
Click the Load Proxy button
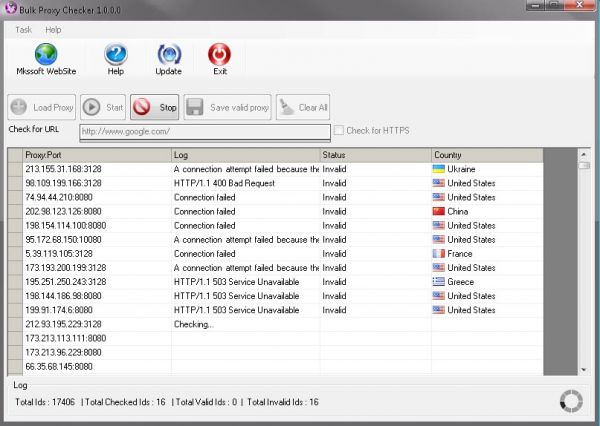42,107
